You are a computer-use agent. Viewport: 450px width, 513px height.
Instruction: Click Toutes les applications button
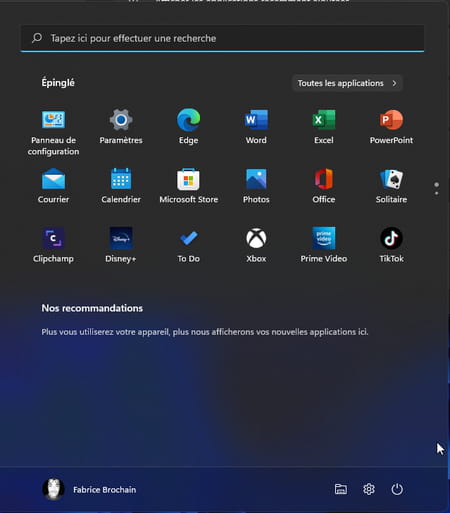(347, 83)
